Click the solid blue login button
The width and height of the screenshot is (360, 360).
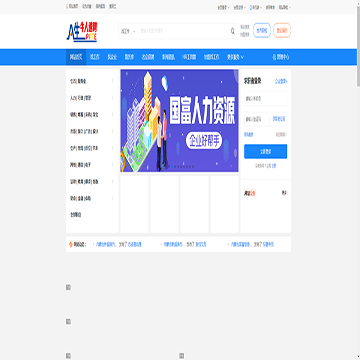point(265,151)
